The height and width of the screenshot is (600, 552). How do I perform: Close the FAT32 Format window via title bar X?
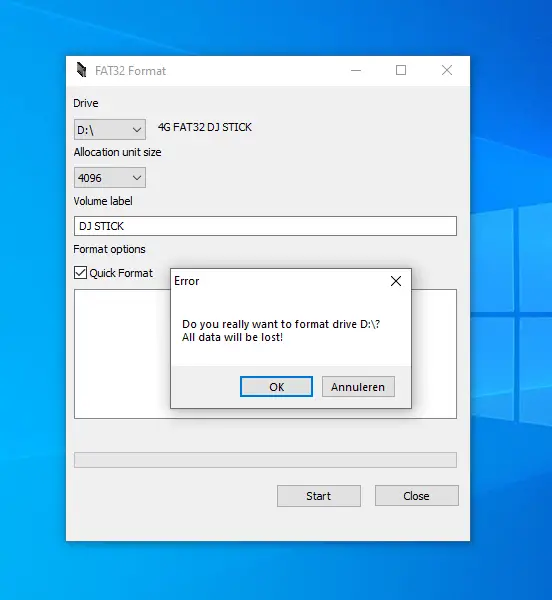pyautogui.click(x=447, y=70)
